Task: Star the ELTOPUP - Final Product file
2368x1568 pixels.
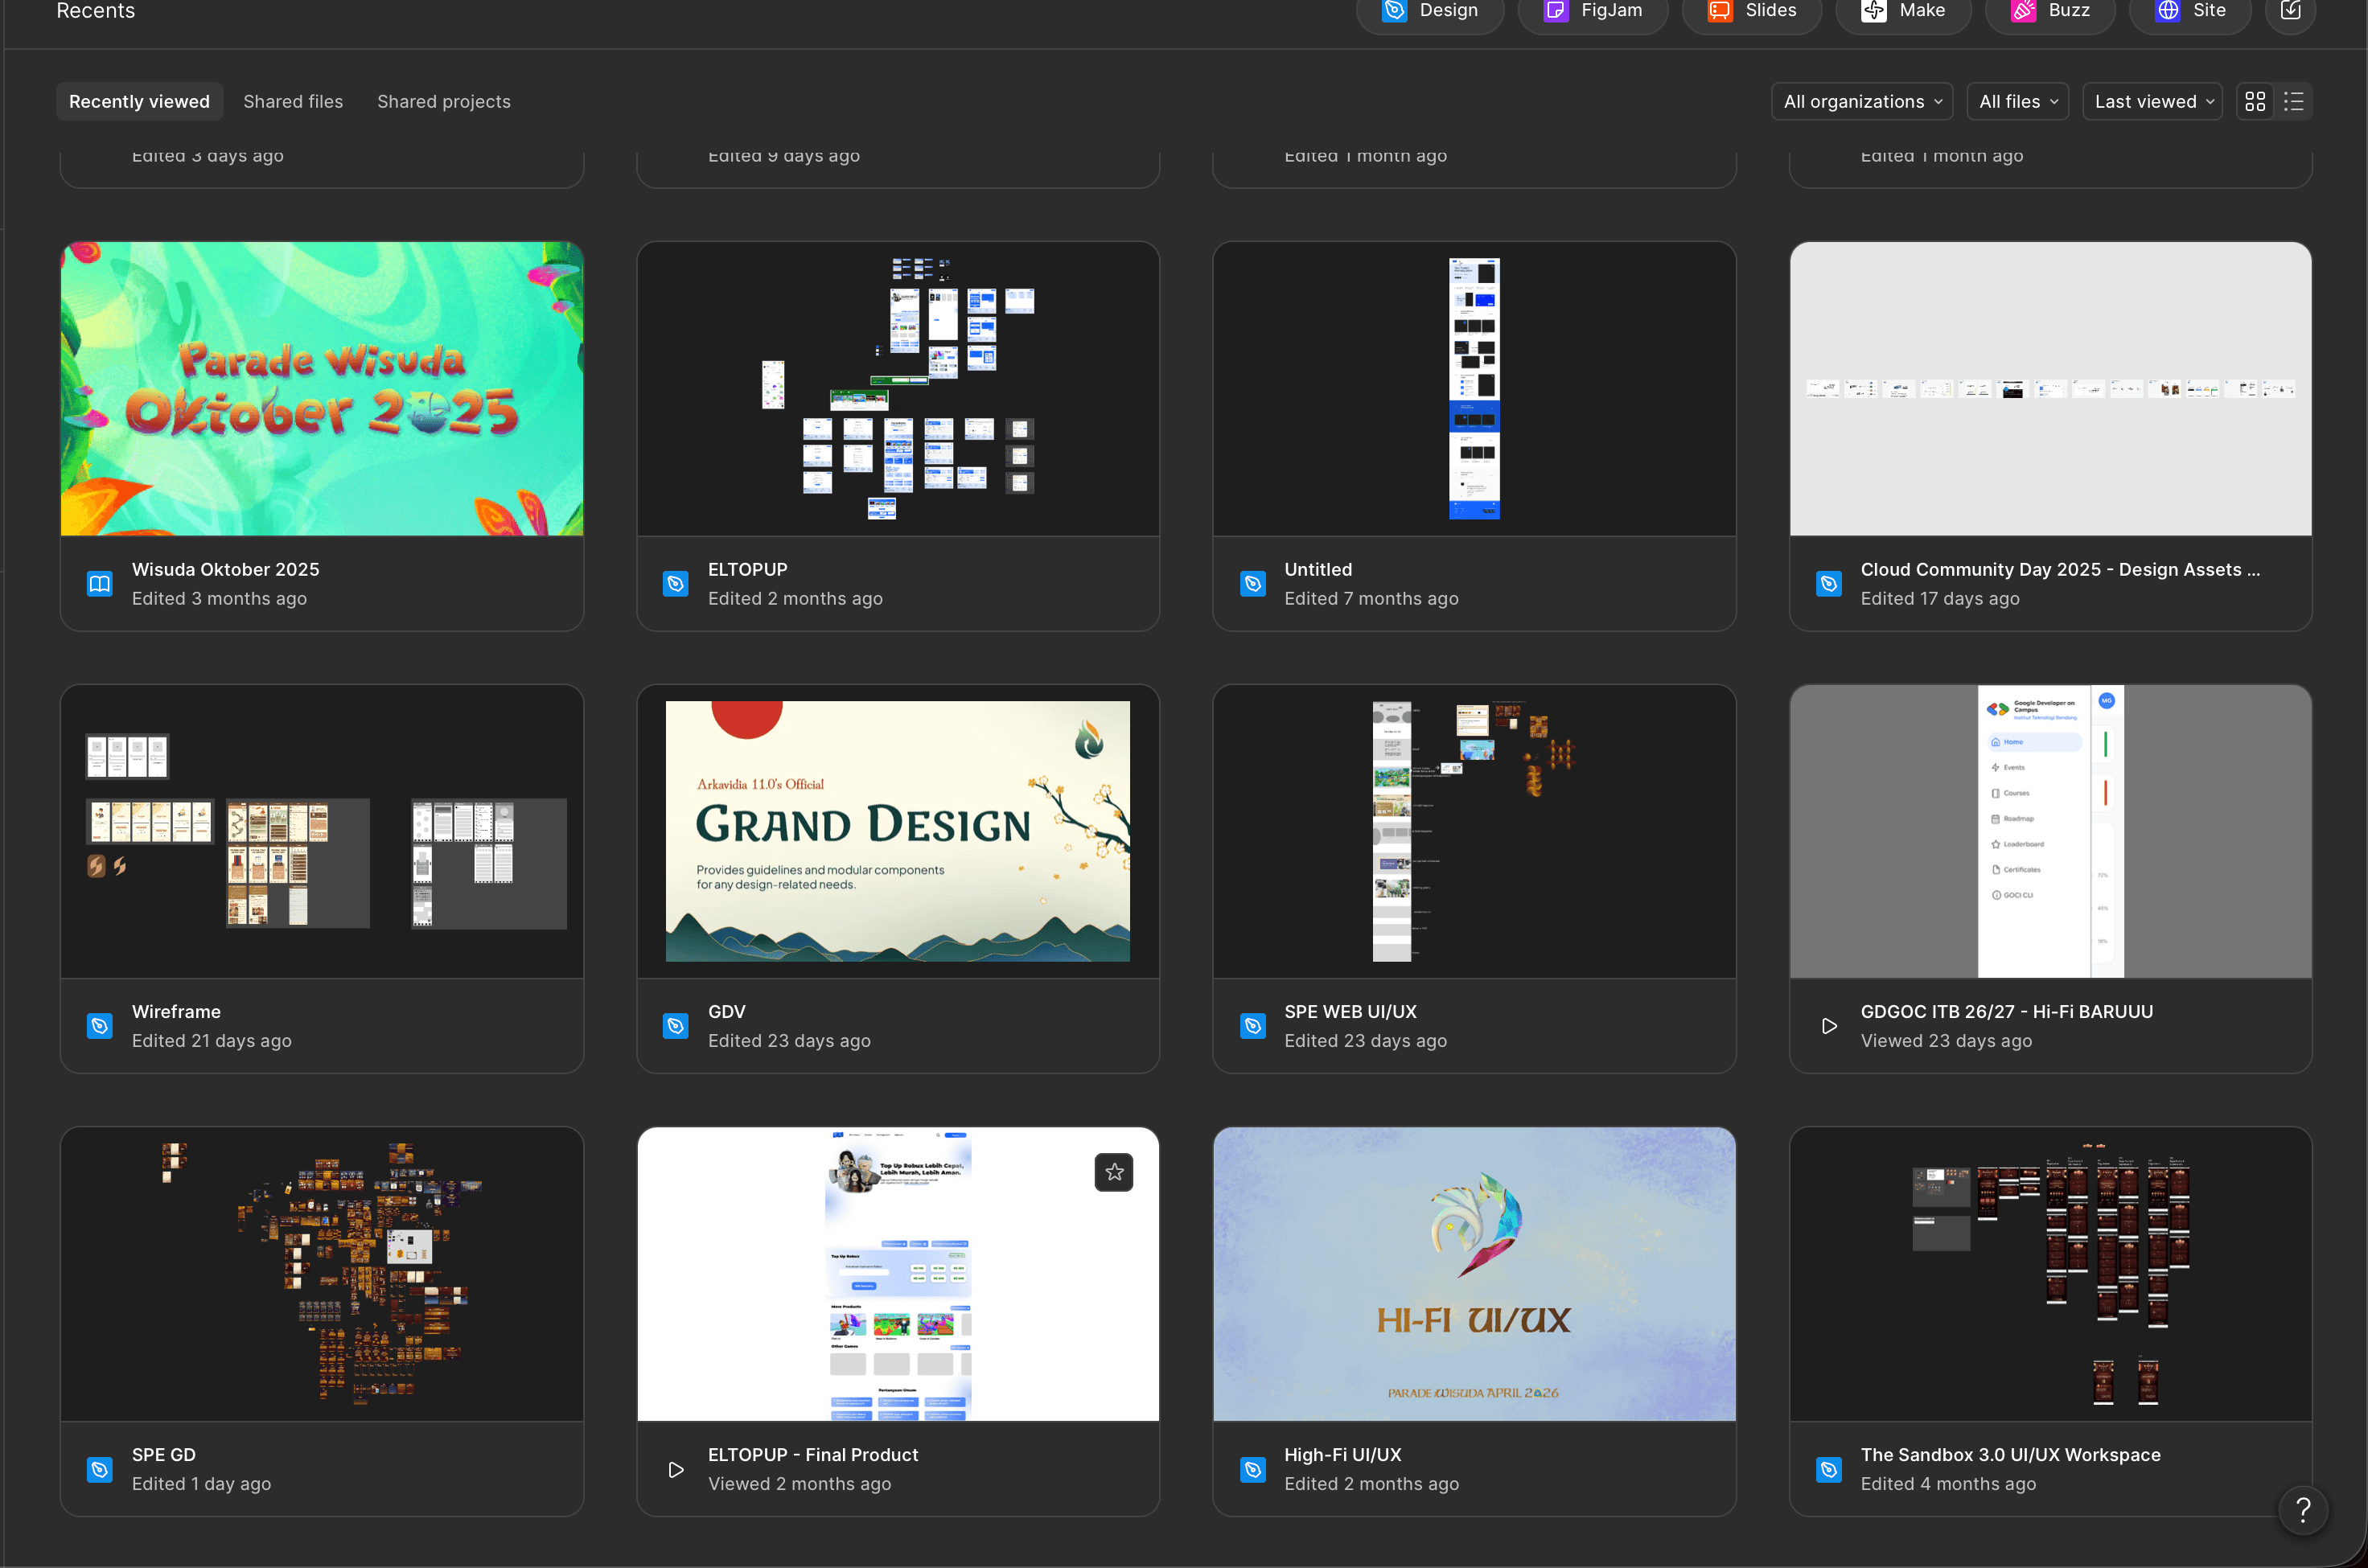Action: 1114,1172
